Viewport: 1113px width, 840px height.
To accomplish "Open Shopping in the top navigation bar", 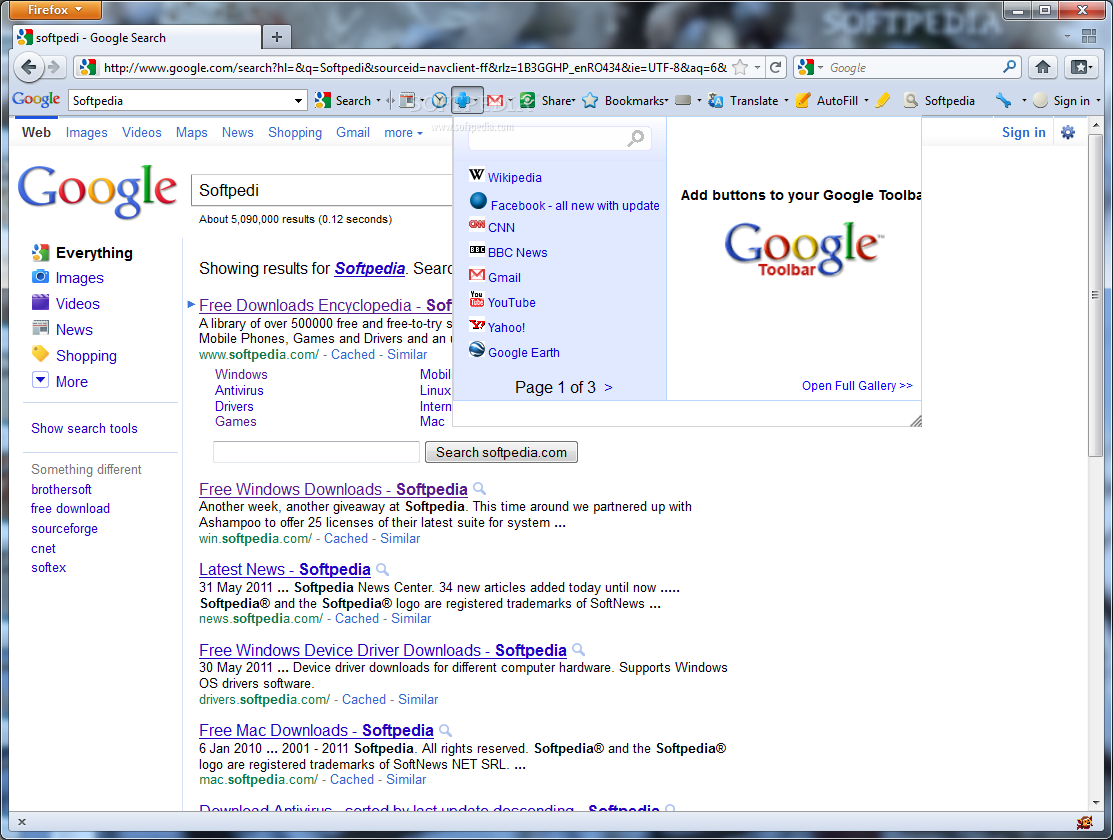I will 295,133.
